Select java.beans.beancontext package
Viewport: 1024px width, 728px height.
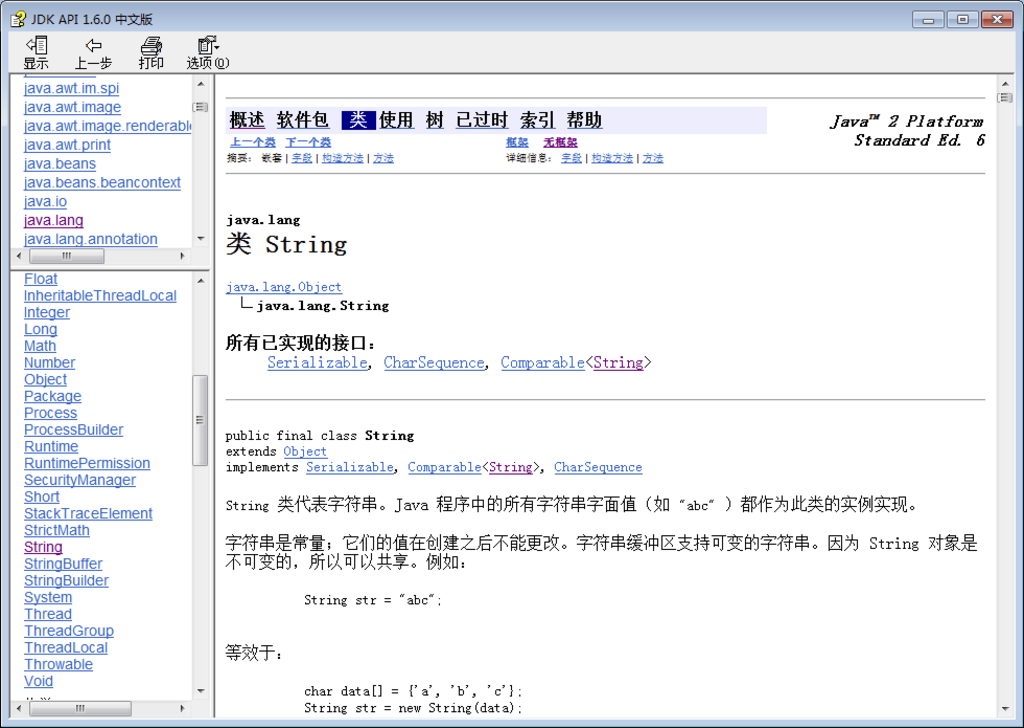pos(102,183)
